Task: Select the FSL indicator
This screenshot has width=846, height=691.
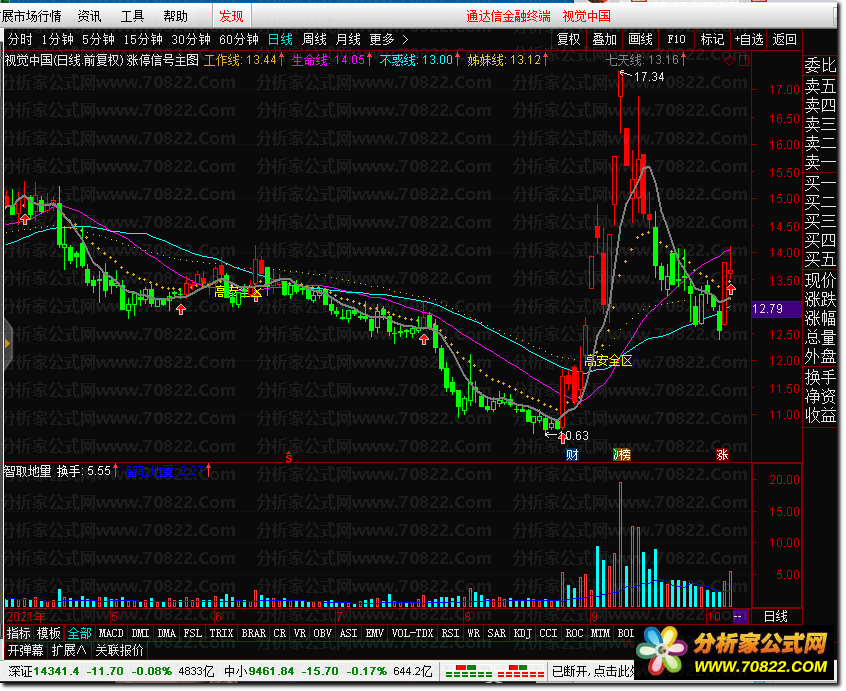Action: click(x=193, y=633)
